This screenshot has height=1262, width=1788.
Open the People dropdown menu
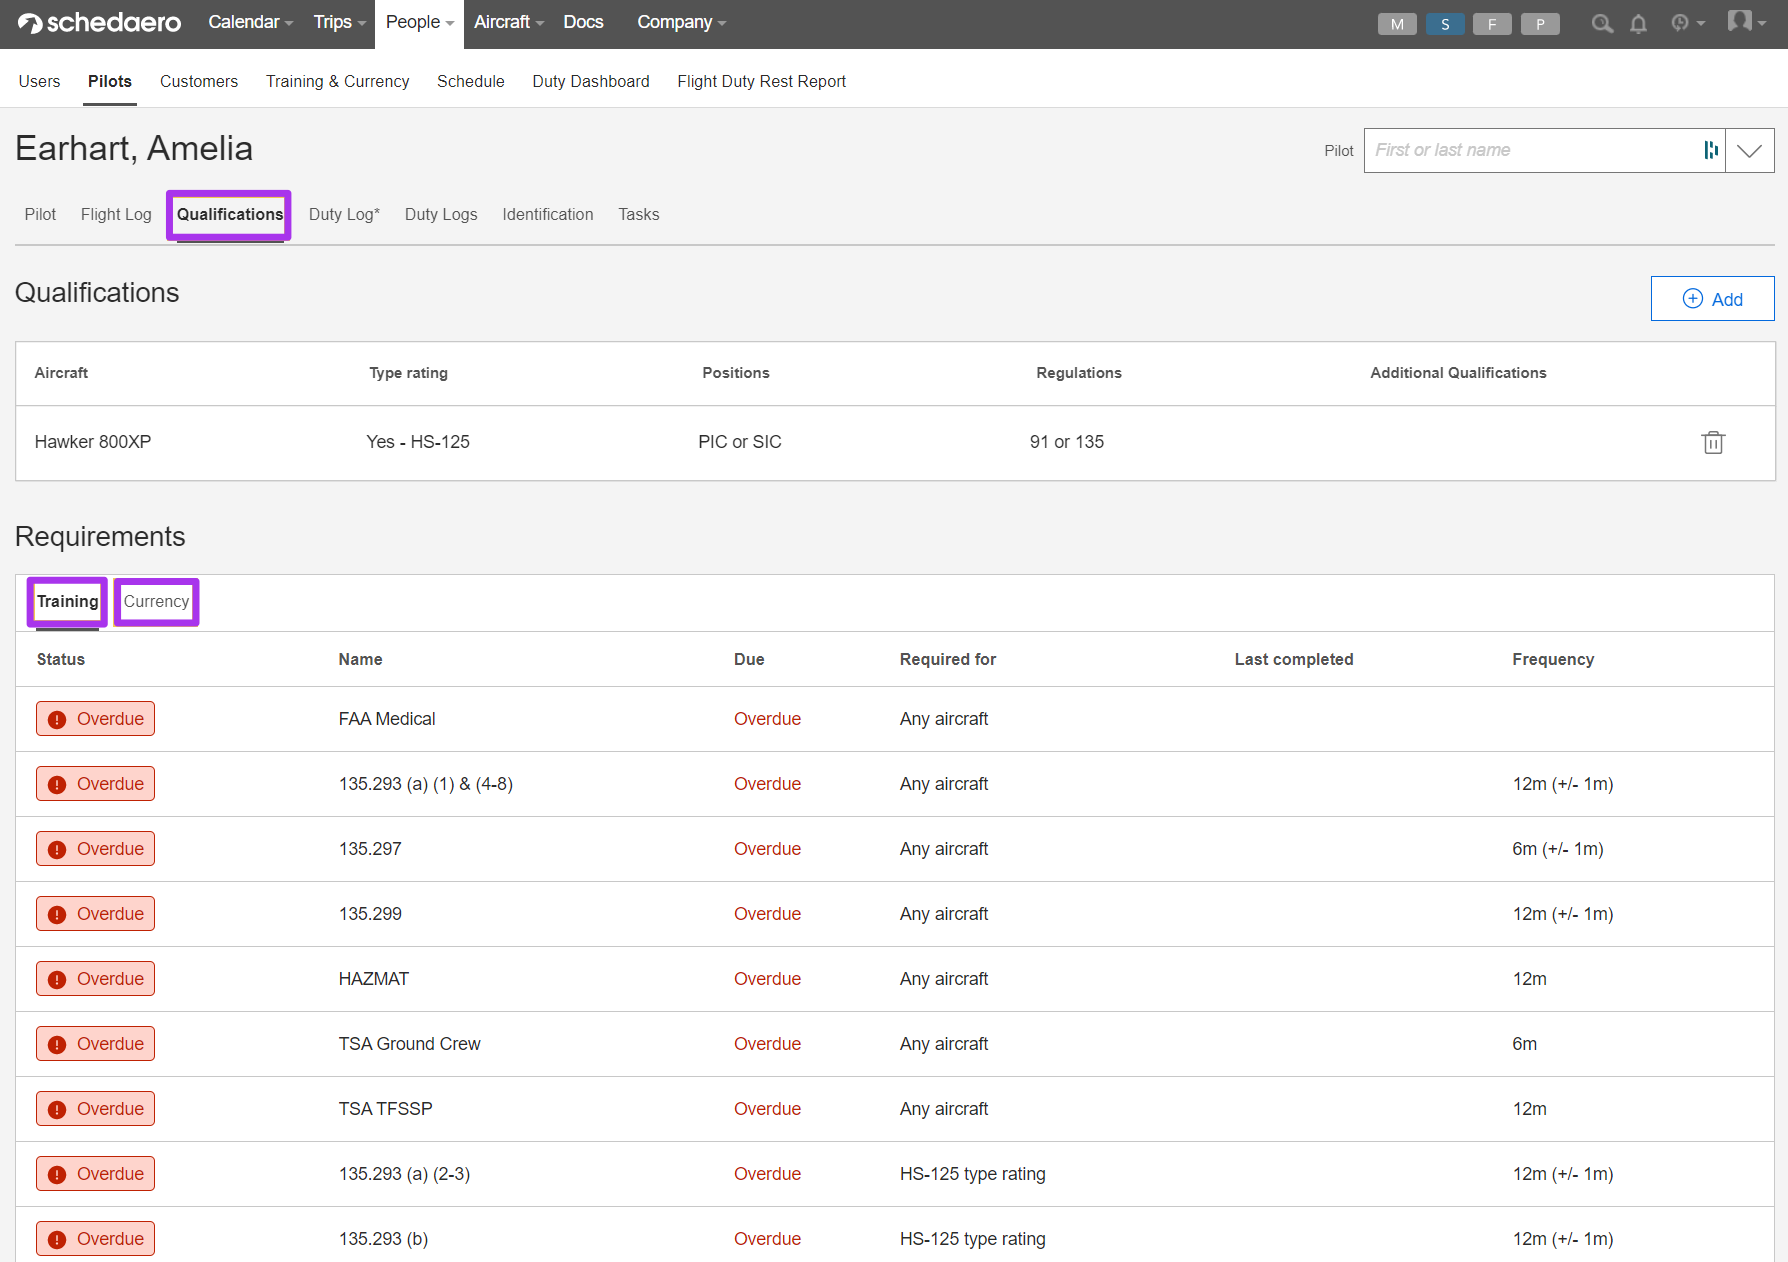point(420,22)
